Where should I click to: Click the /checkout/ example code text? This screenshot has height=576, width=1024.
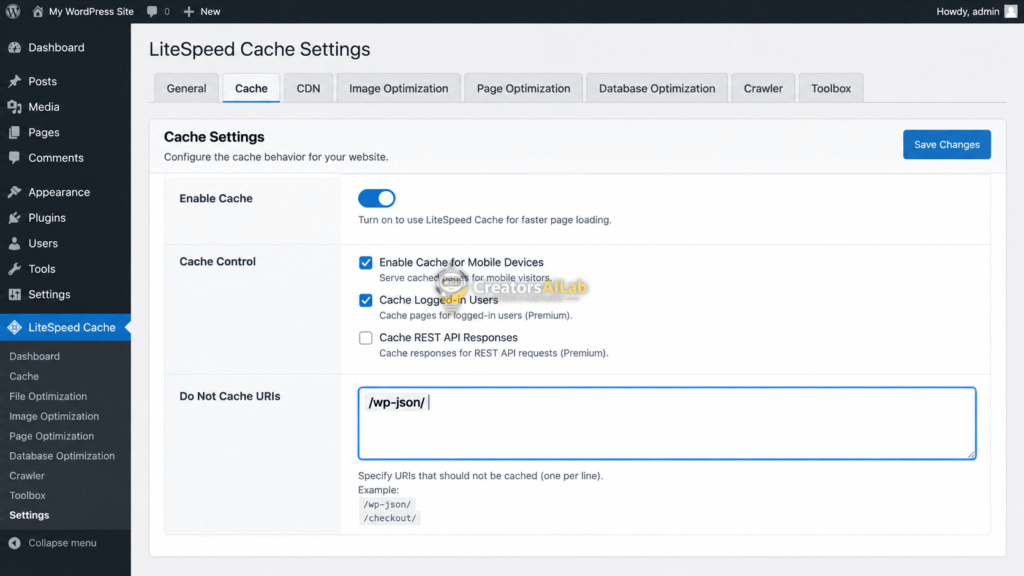389,518
